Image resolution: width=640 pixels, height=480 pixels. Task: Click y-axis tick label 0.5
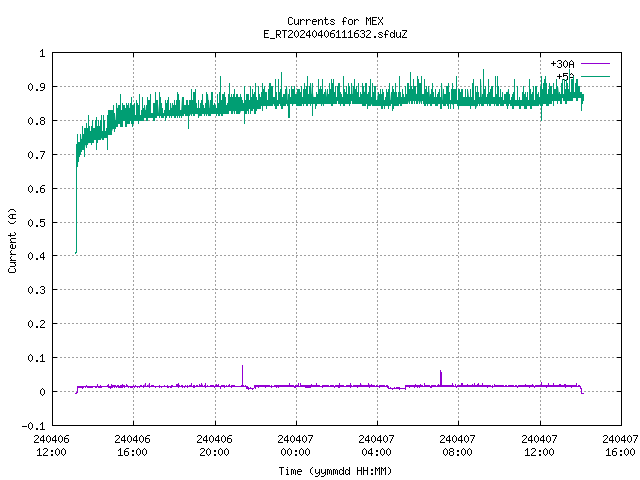pos(36,222)
